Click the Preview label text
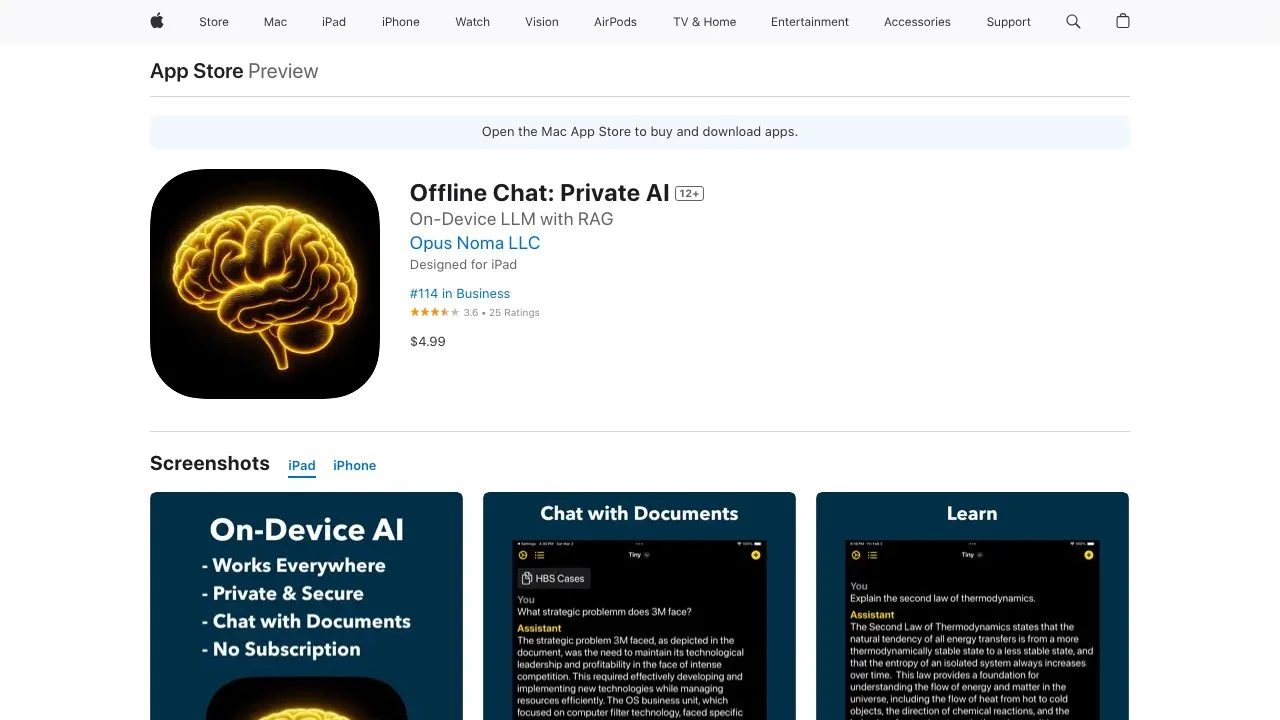This screenshot has height=720, width=1280. coord(283,71)
